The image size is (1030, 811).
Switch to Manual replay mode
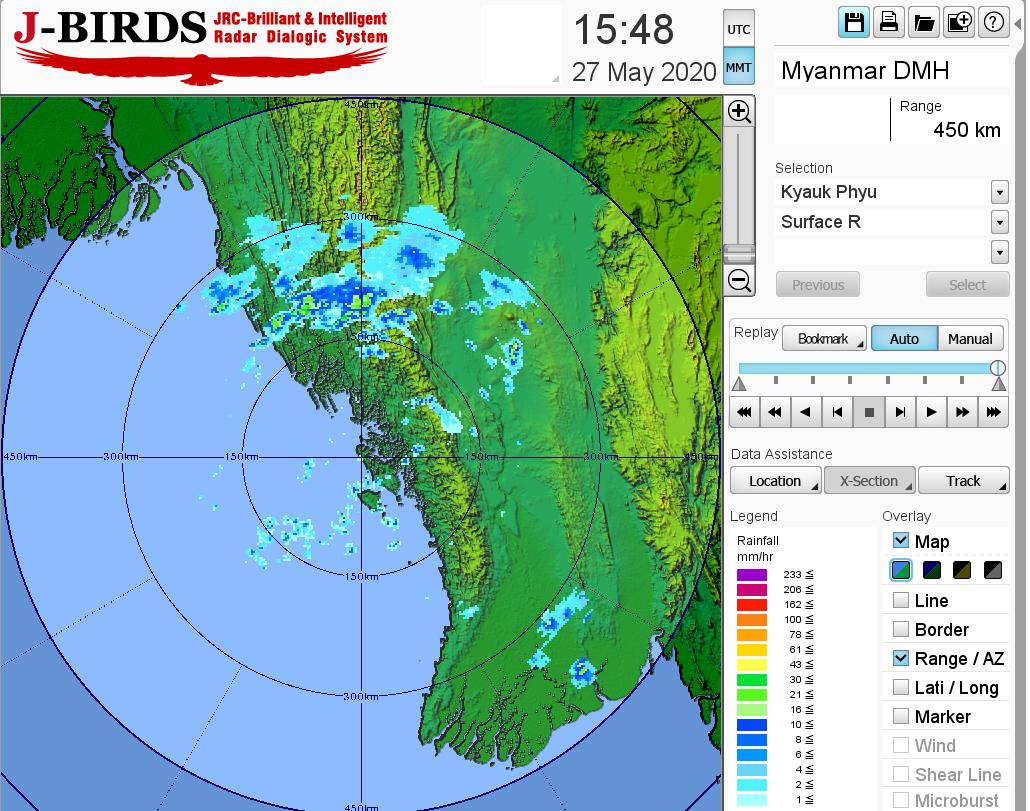coord(969,339)
